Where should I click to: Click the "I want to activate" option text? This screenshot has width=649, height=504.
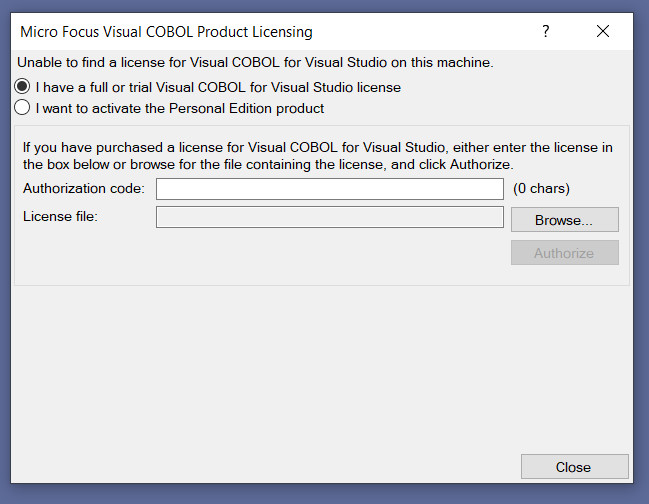180,107
